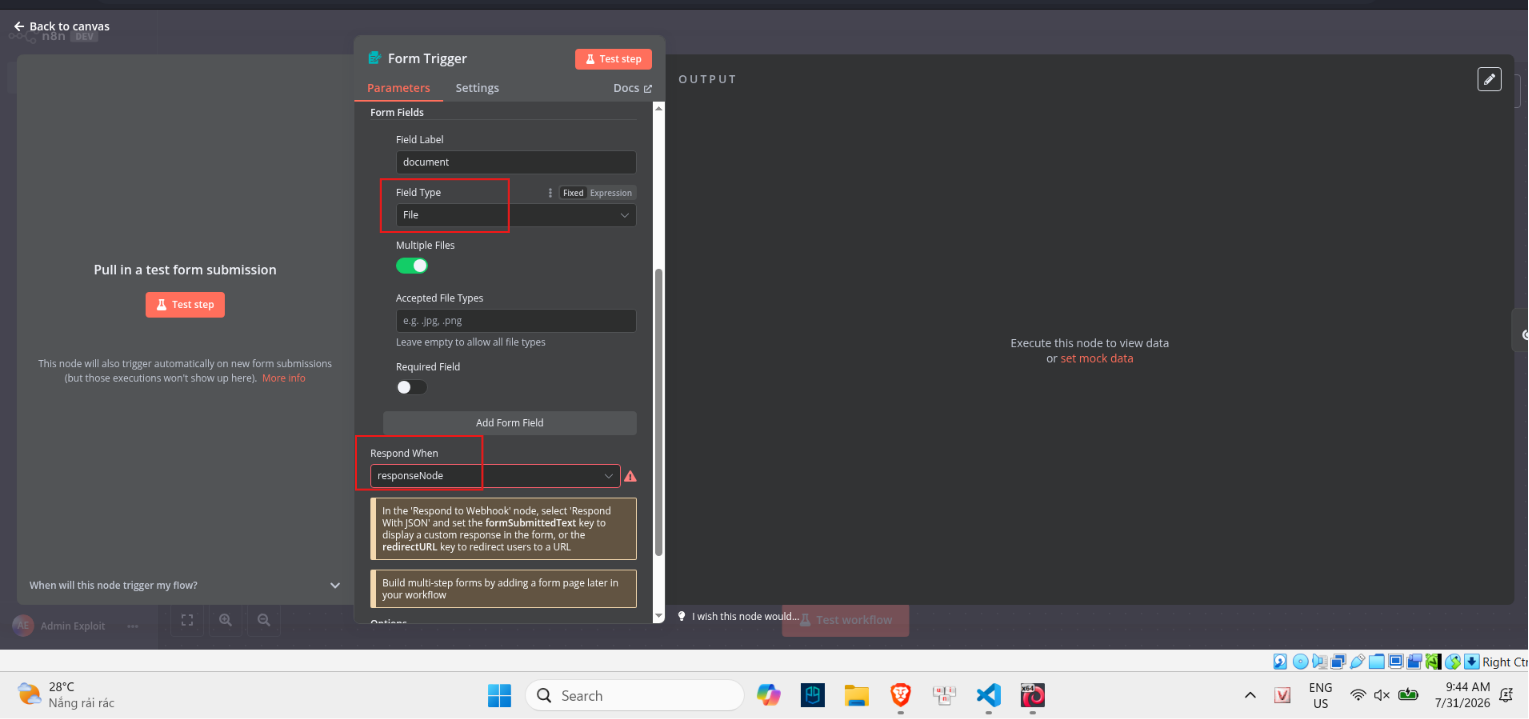Open Visual Studio Code from the taskbar
Screen dimensions: 1529x719
click(x=988, y=695)
